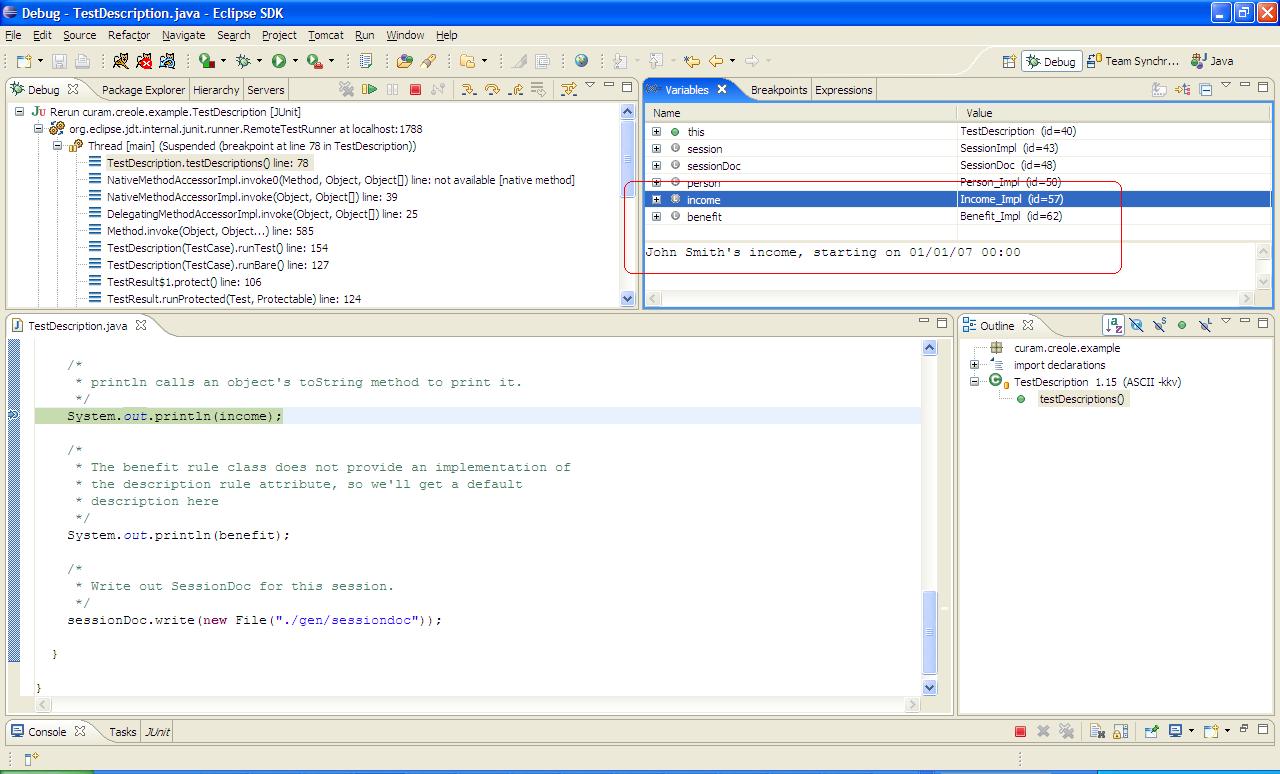The width and height of the screenshot is (1280, 774).
Task: Stop Tomcat from main toolbar
Action: (144, 61)
